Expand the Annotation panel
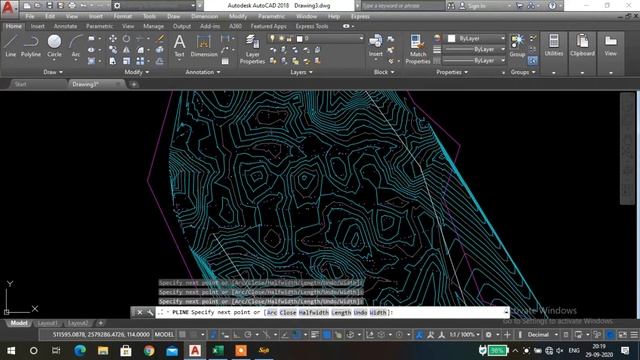640x360 pixels. click(x=202, y=72)
